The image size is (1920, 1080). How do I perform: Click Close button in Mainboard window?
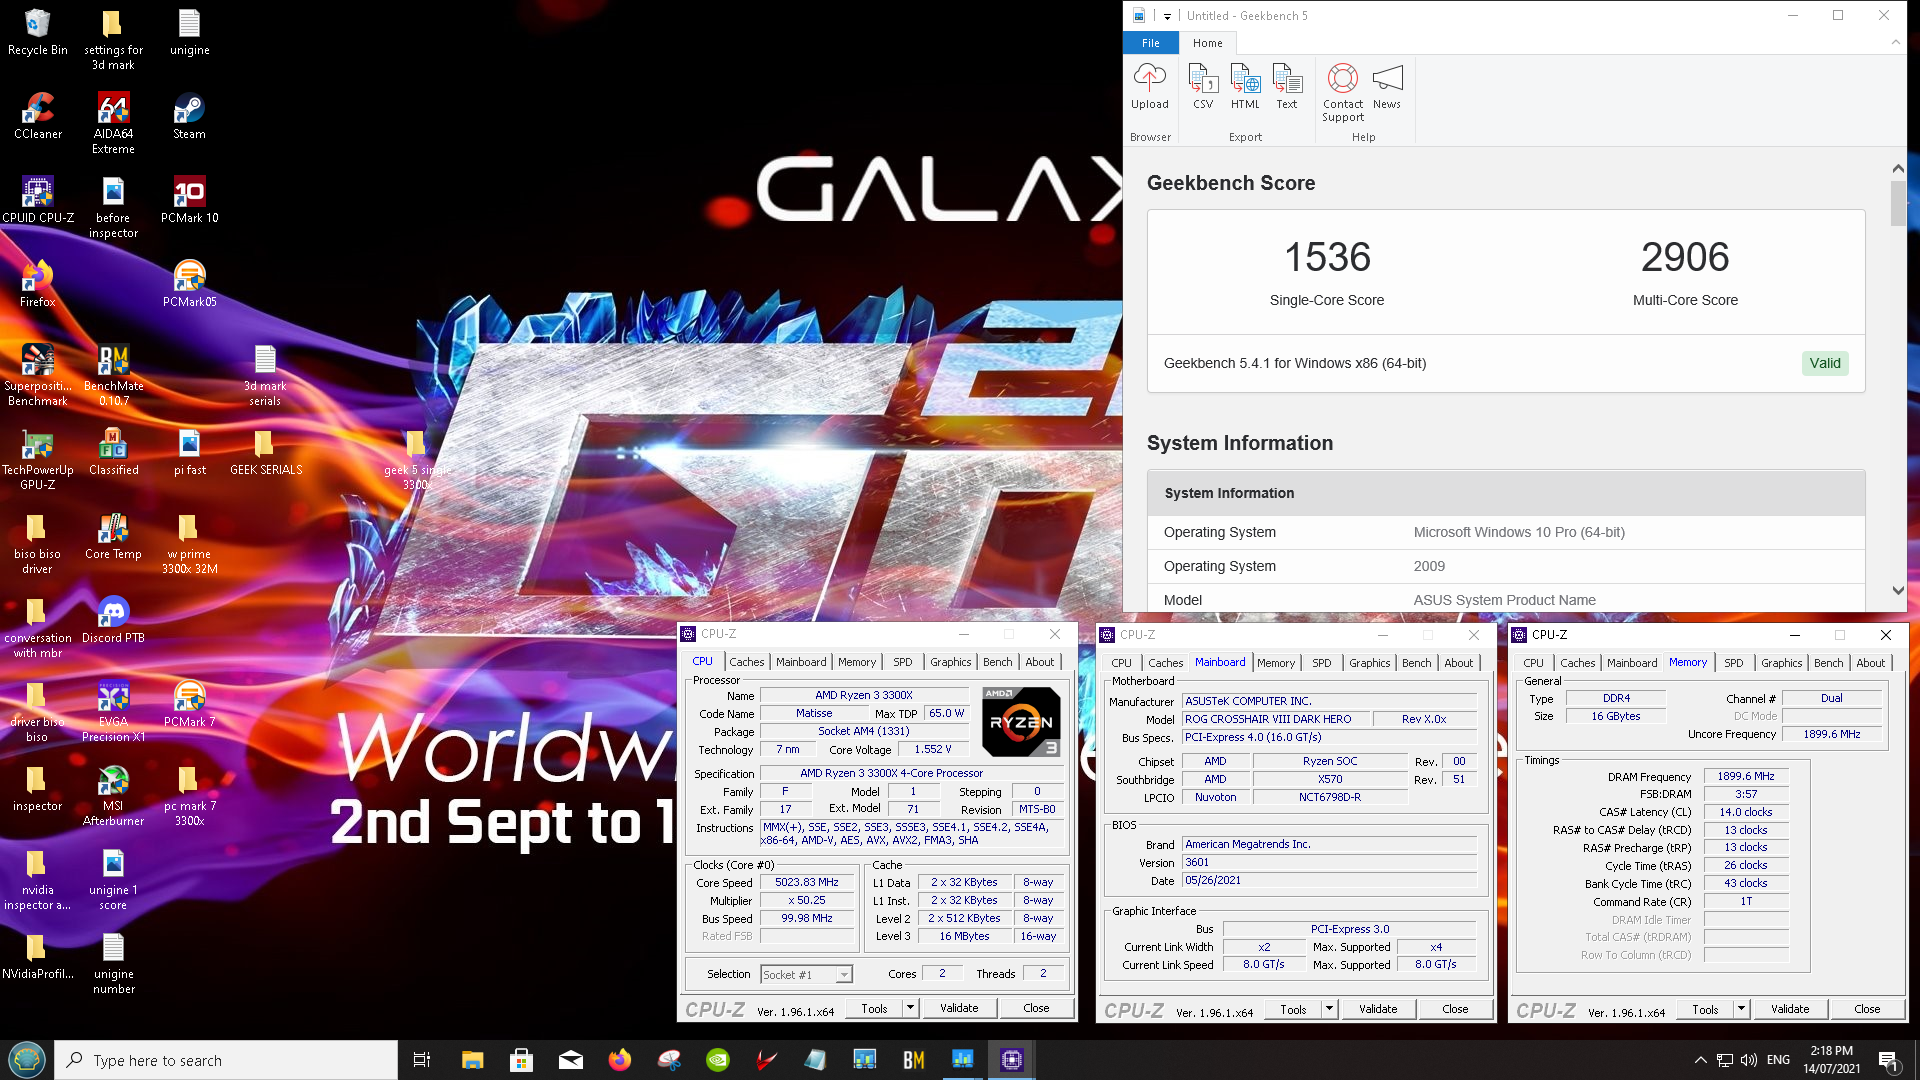(1455, 1009)
